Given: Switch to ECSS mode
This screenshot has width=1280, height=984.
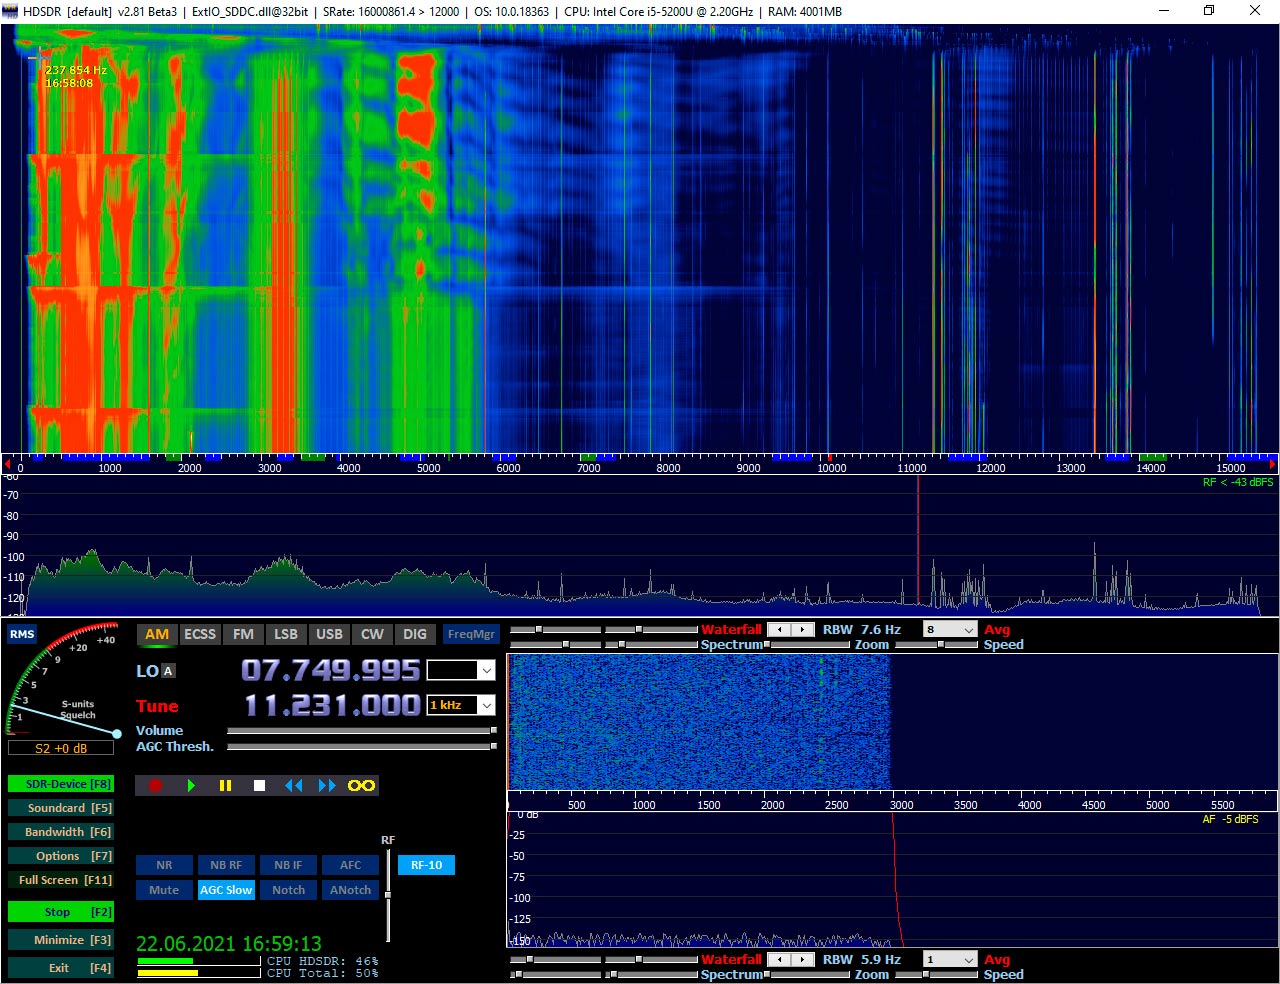Looking at the screenshot, I should pos(200,634).
